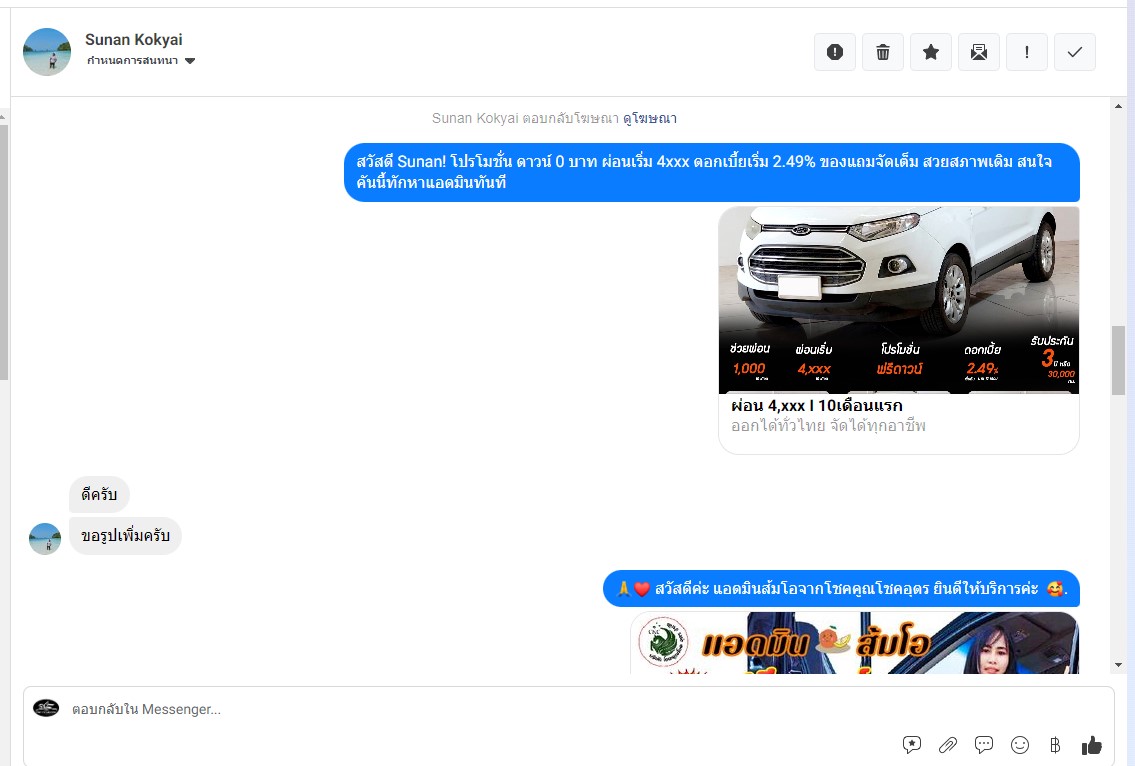Open the white Ford car ad image
Image resolution: width=1135 pixels, height=766 pixels.
pos(898,300)
